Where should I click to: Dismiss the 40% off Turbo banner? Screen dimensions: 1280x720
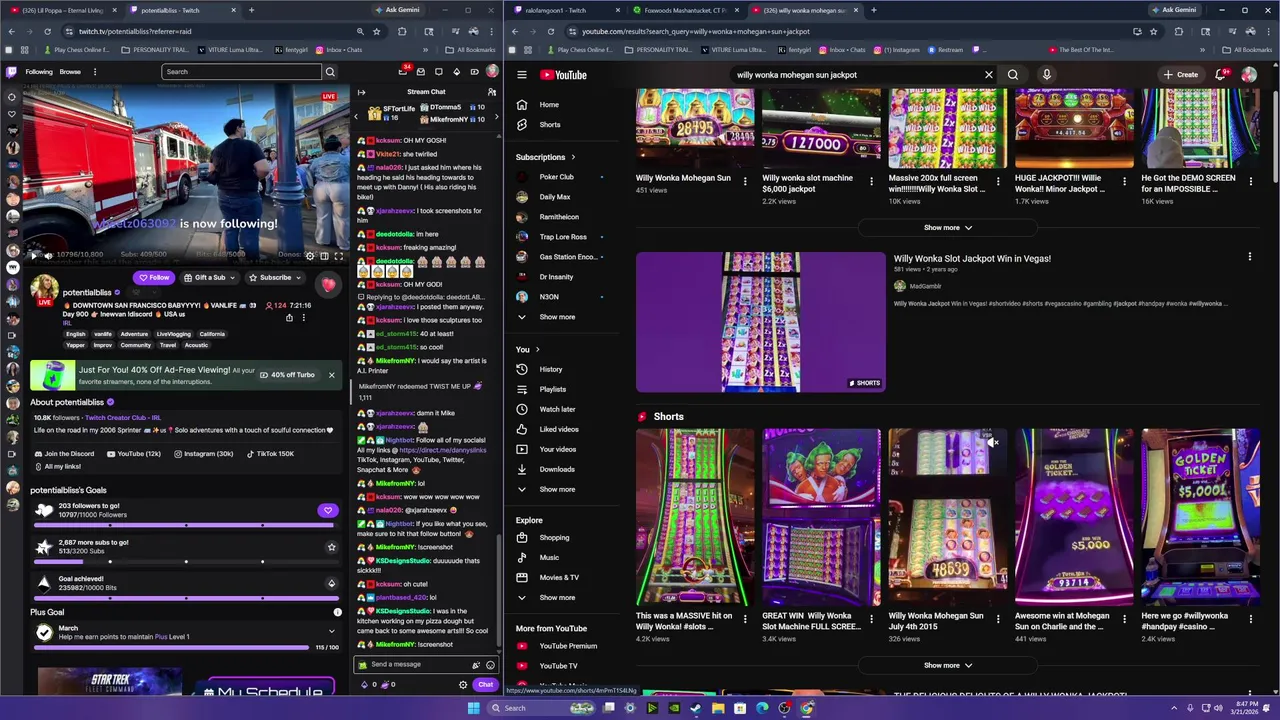331,375
